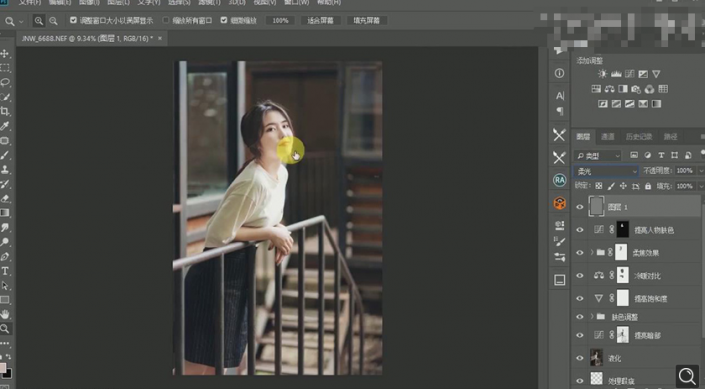Hide the 图层 1 layer
The image size is (705, 389).
tap(580, 207)
